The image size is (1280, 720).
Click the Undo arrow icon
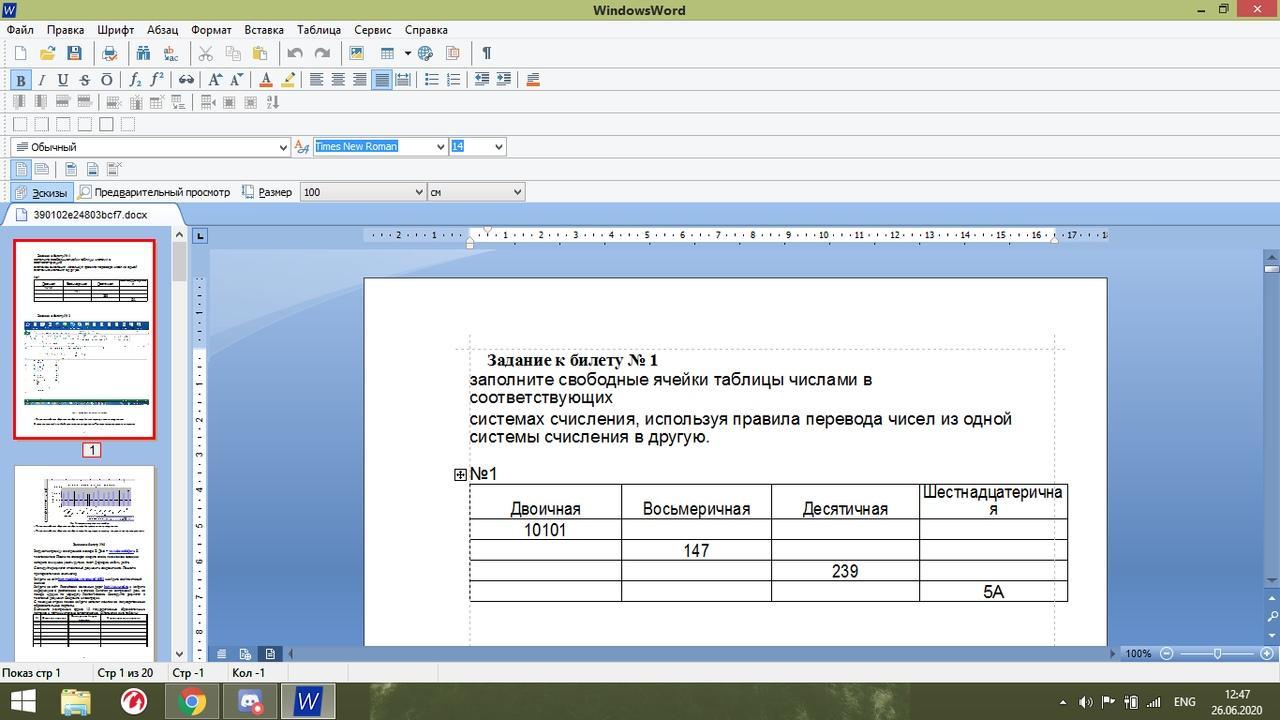(x=294, y=53)
